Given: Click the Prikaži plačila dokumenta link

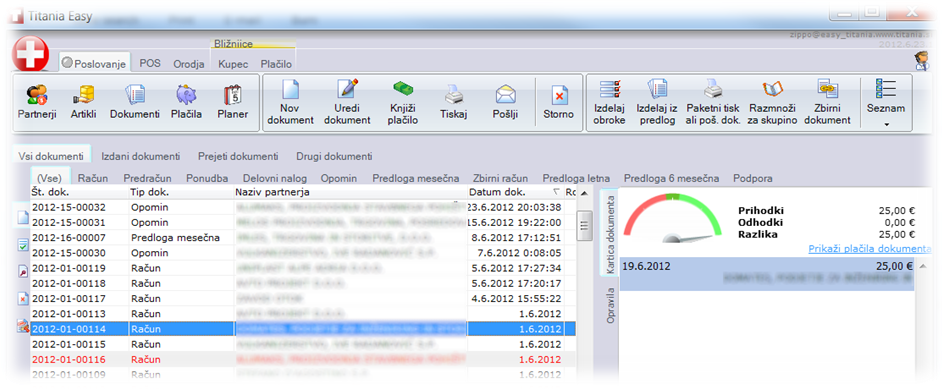Looking at the screenshot, I should coord(870,248).
